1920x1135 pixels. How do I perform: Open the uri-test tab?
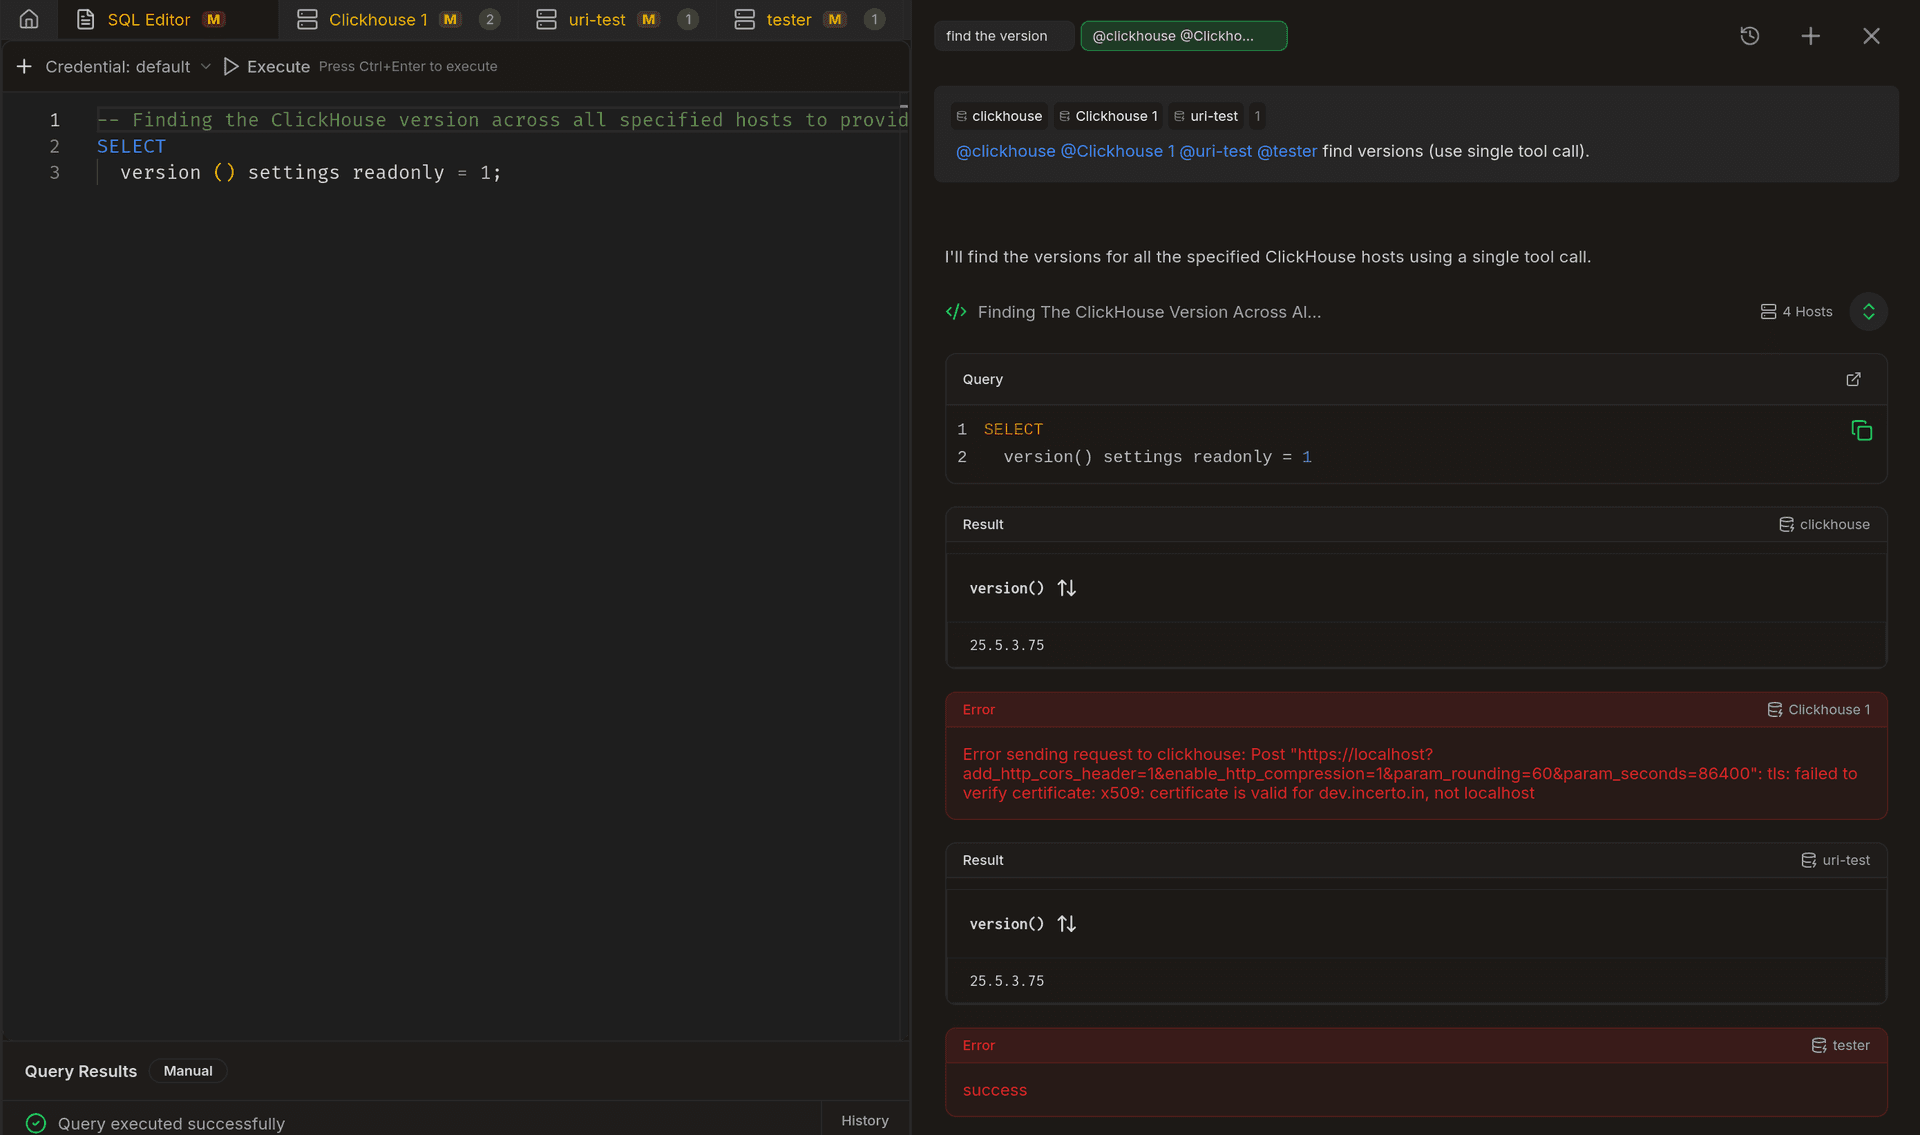pyautogui.click(x=616, y=19)
